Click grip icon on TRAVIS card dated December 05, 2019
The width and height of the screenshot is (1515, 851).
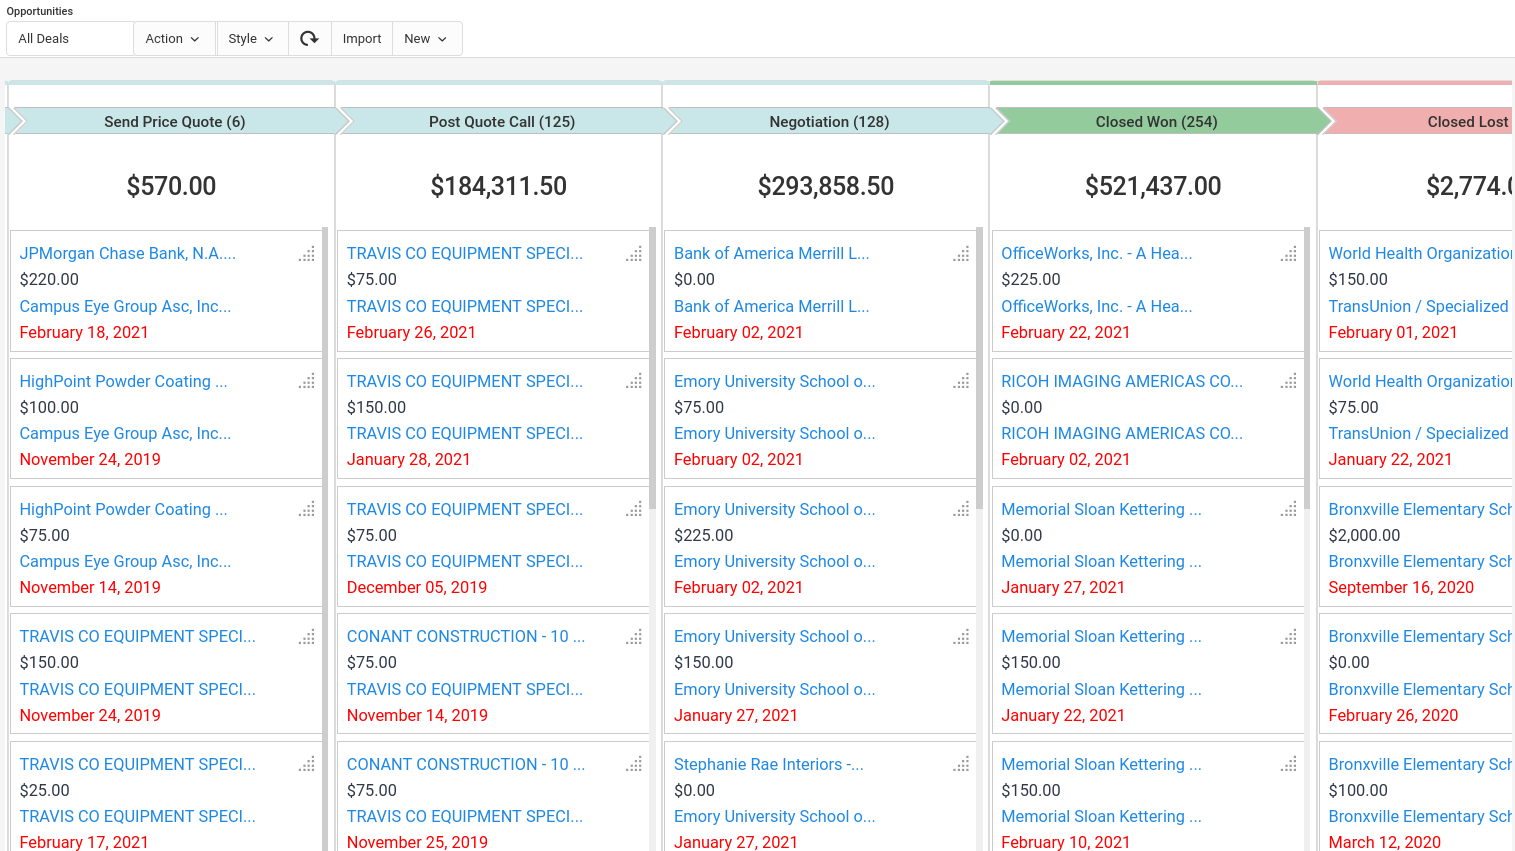pyautogui.click(x=634, y=509)
